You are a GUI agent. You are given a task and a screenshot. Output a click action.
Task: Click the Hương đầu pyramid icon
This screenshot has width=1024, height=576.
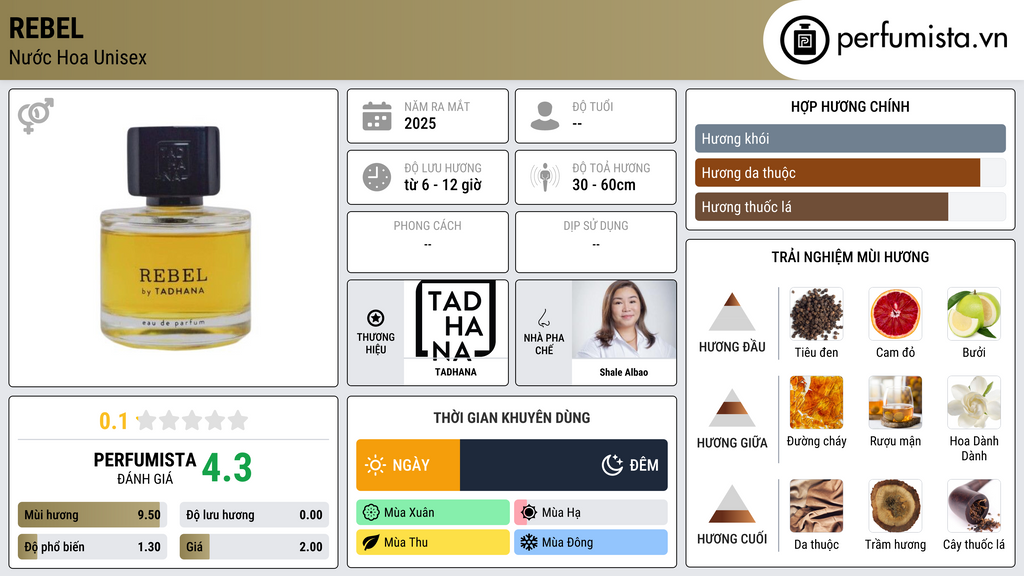[732, 312]
